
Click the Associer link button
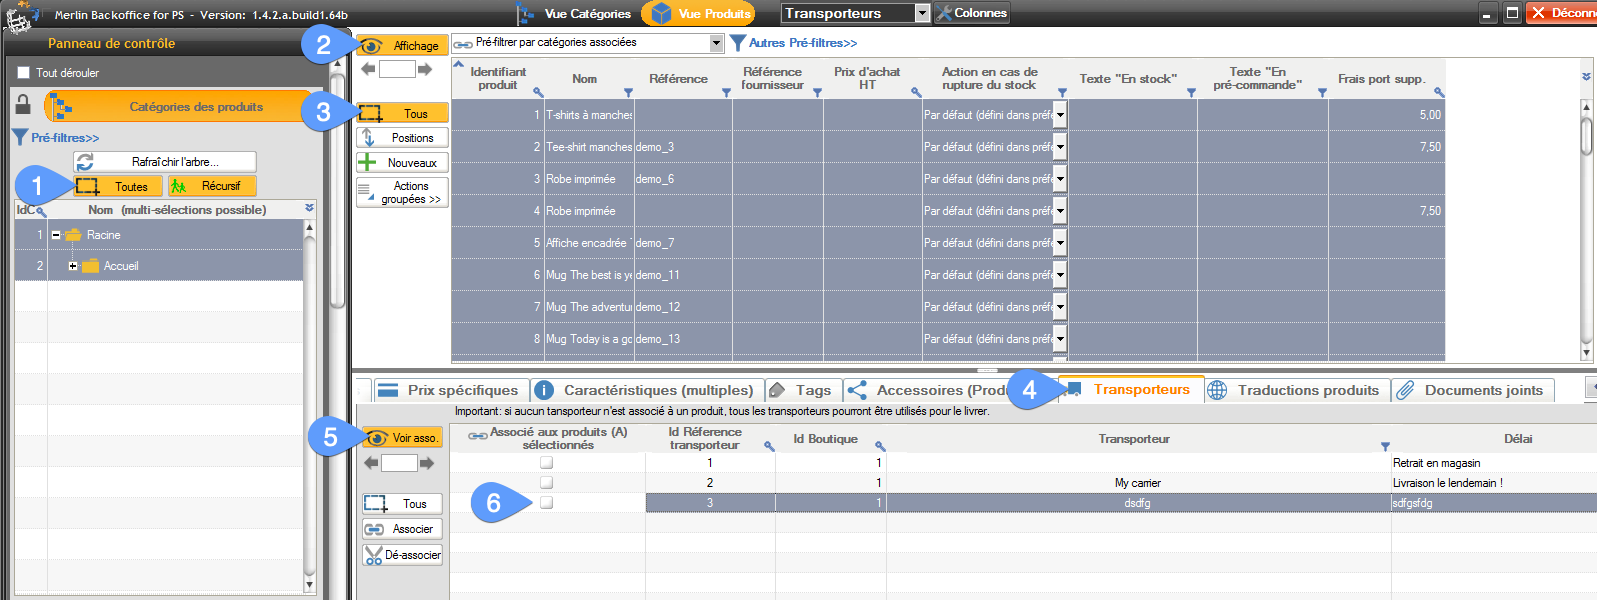(x=402, y=529)
